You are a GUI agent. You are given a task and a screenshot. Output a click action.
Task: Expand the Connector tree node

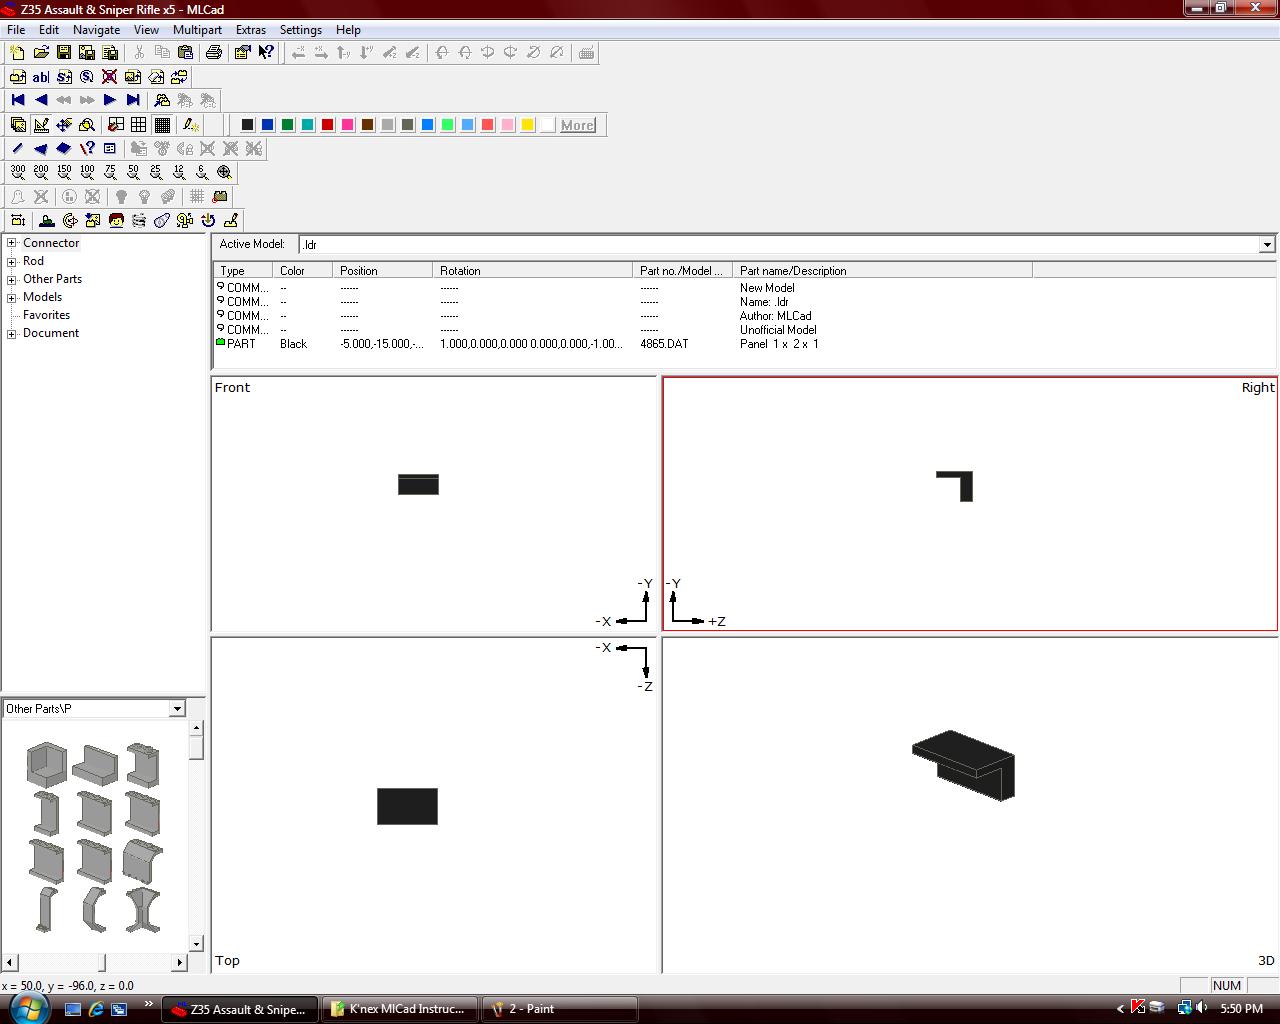pyautogui.click(x=12, y=243)
